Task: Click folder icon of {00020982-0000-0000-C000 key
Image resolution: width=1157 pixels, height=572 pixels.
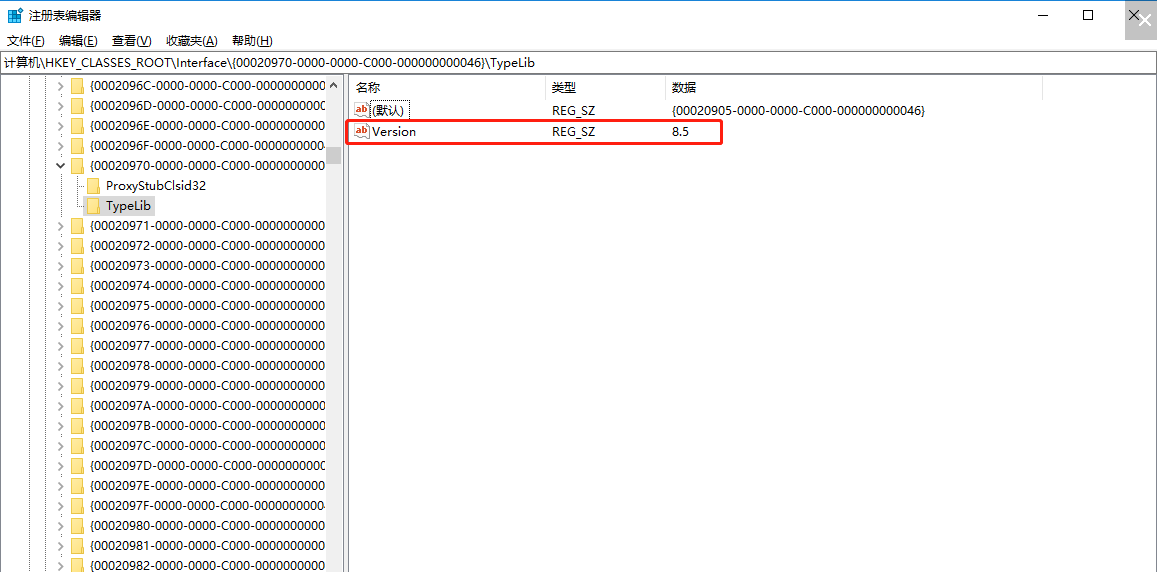Action: (77, 566)
